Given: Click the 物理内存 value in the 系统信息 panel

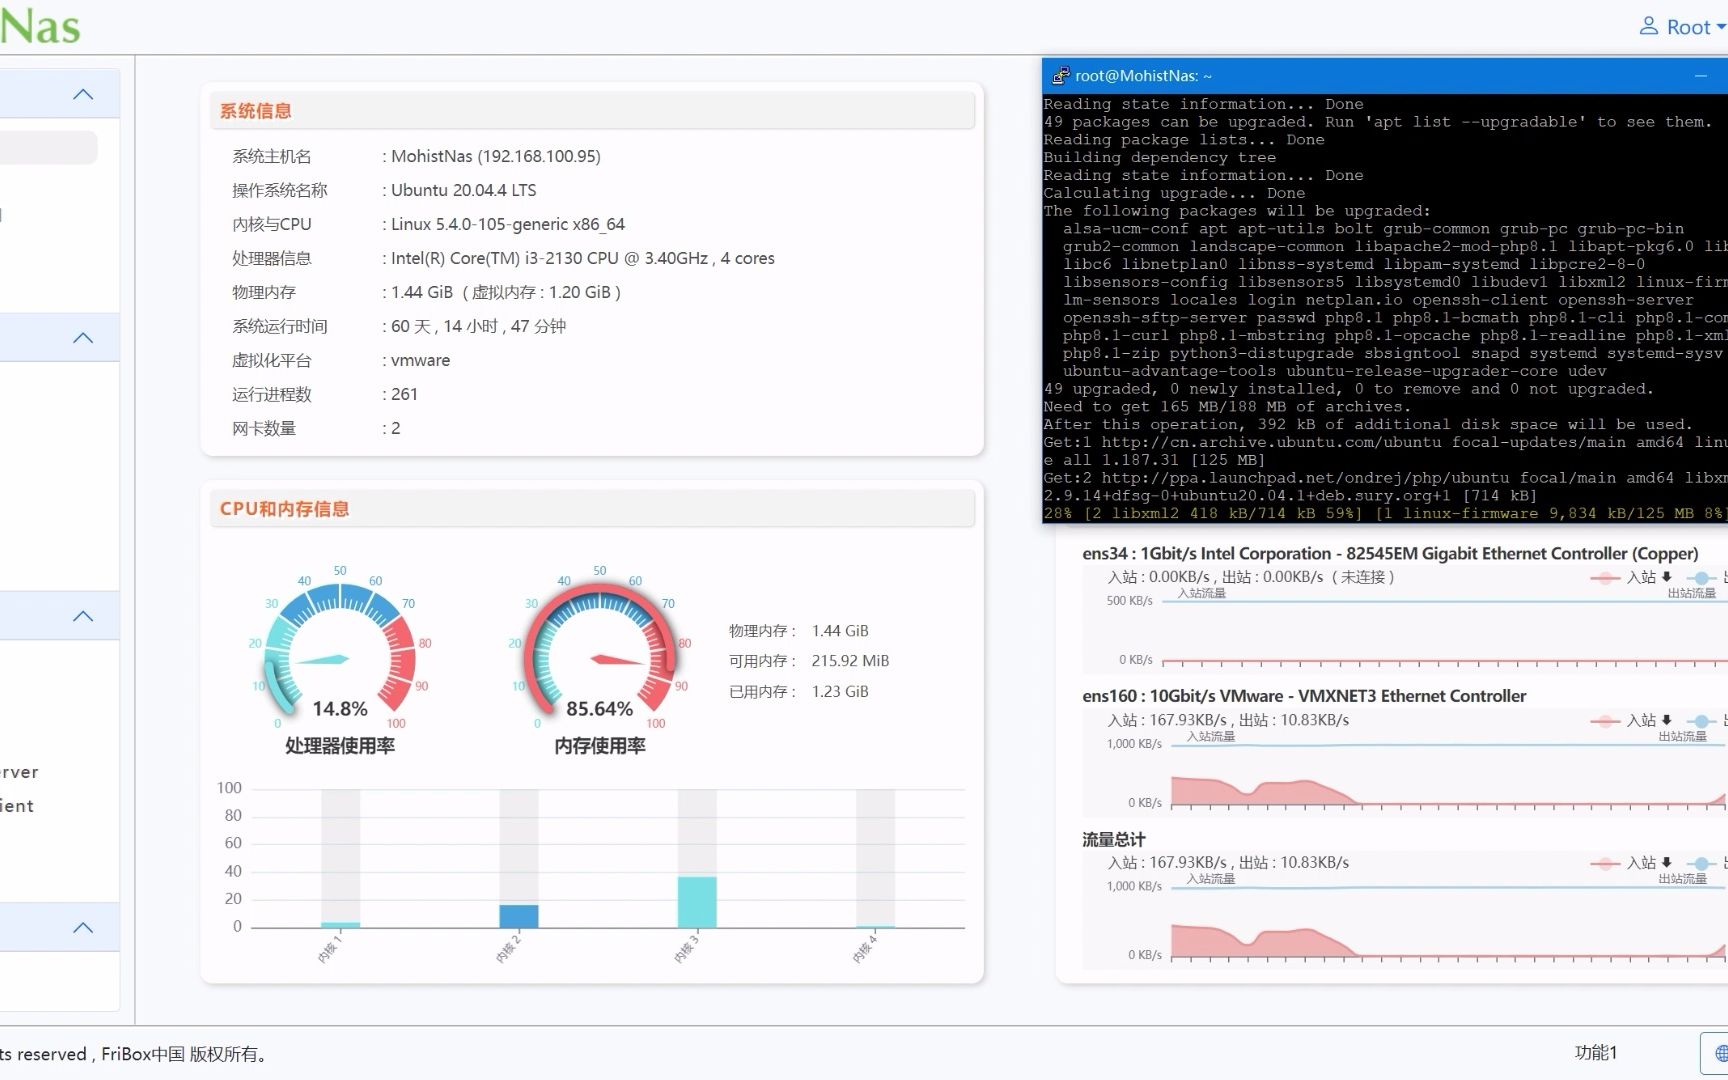Looking at the screenshot, I should point(506,292).
